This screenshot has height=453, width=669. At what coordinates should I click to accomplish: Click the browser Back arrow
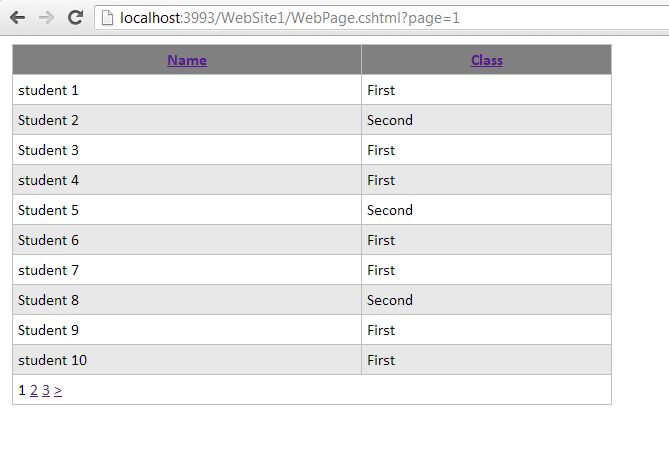(18, 18)
